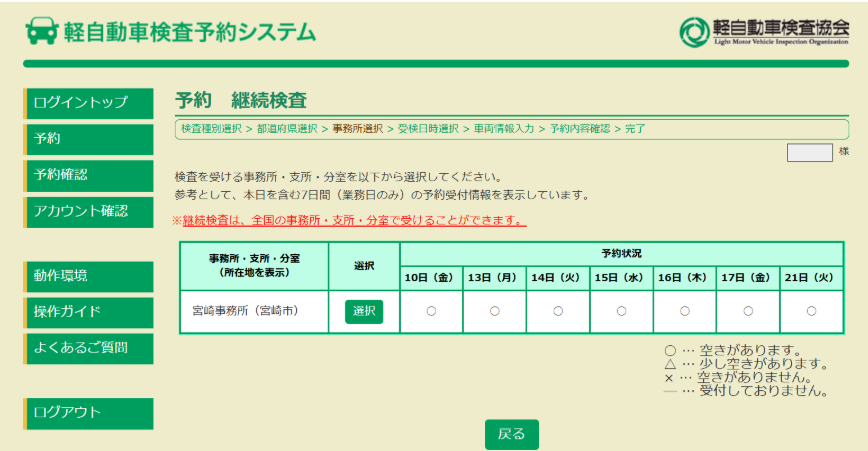The width and height of the screenshot is (868, 451).
Task: Click availability circle for 10日（金）
Action: (431, 312)
